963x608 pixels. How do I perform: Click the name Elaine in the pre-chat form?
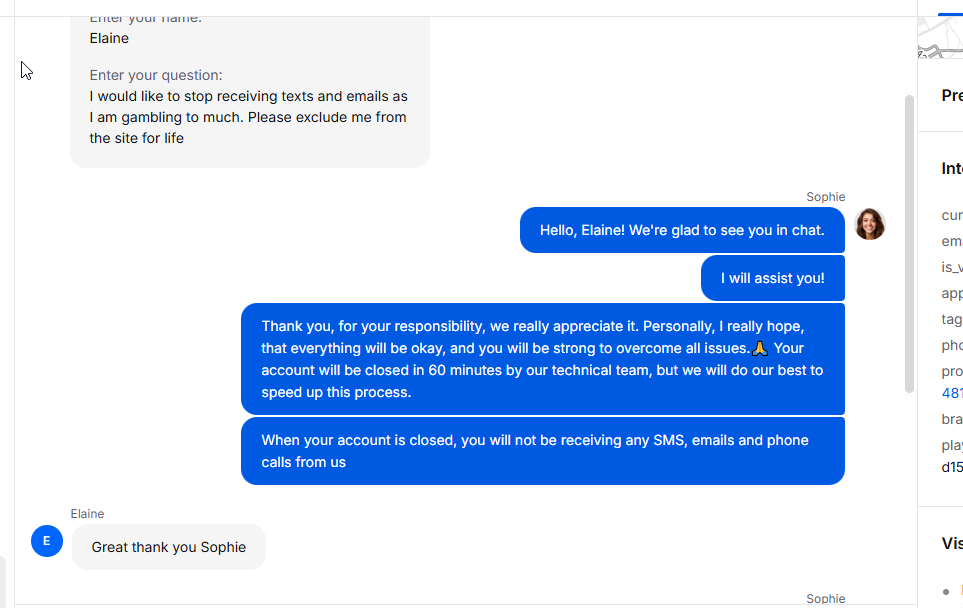coord(109,38)
